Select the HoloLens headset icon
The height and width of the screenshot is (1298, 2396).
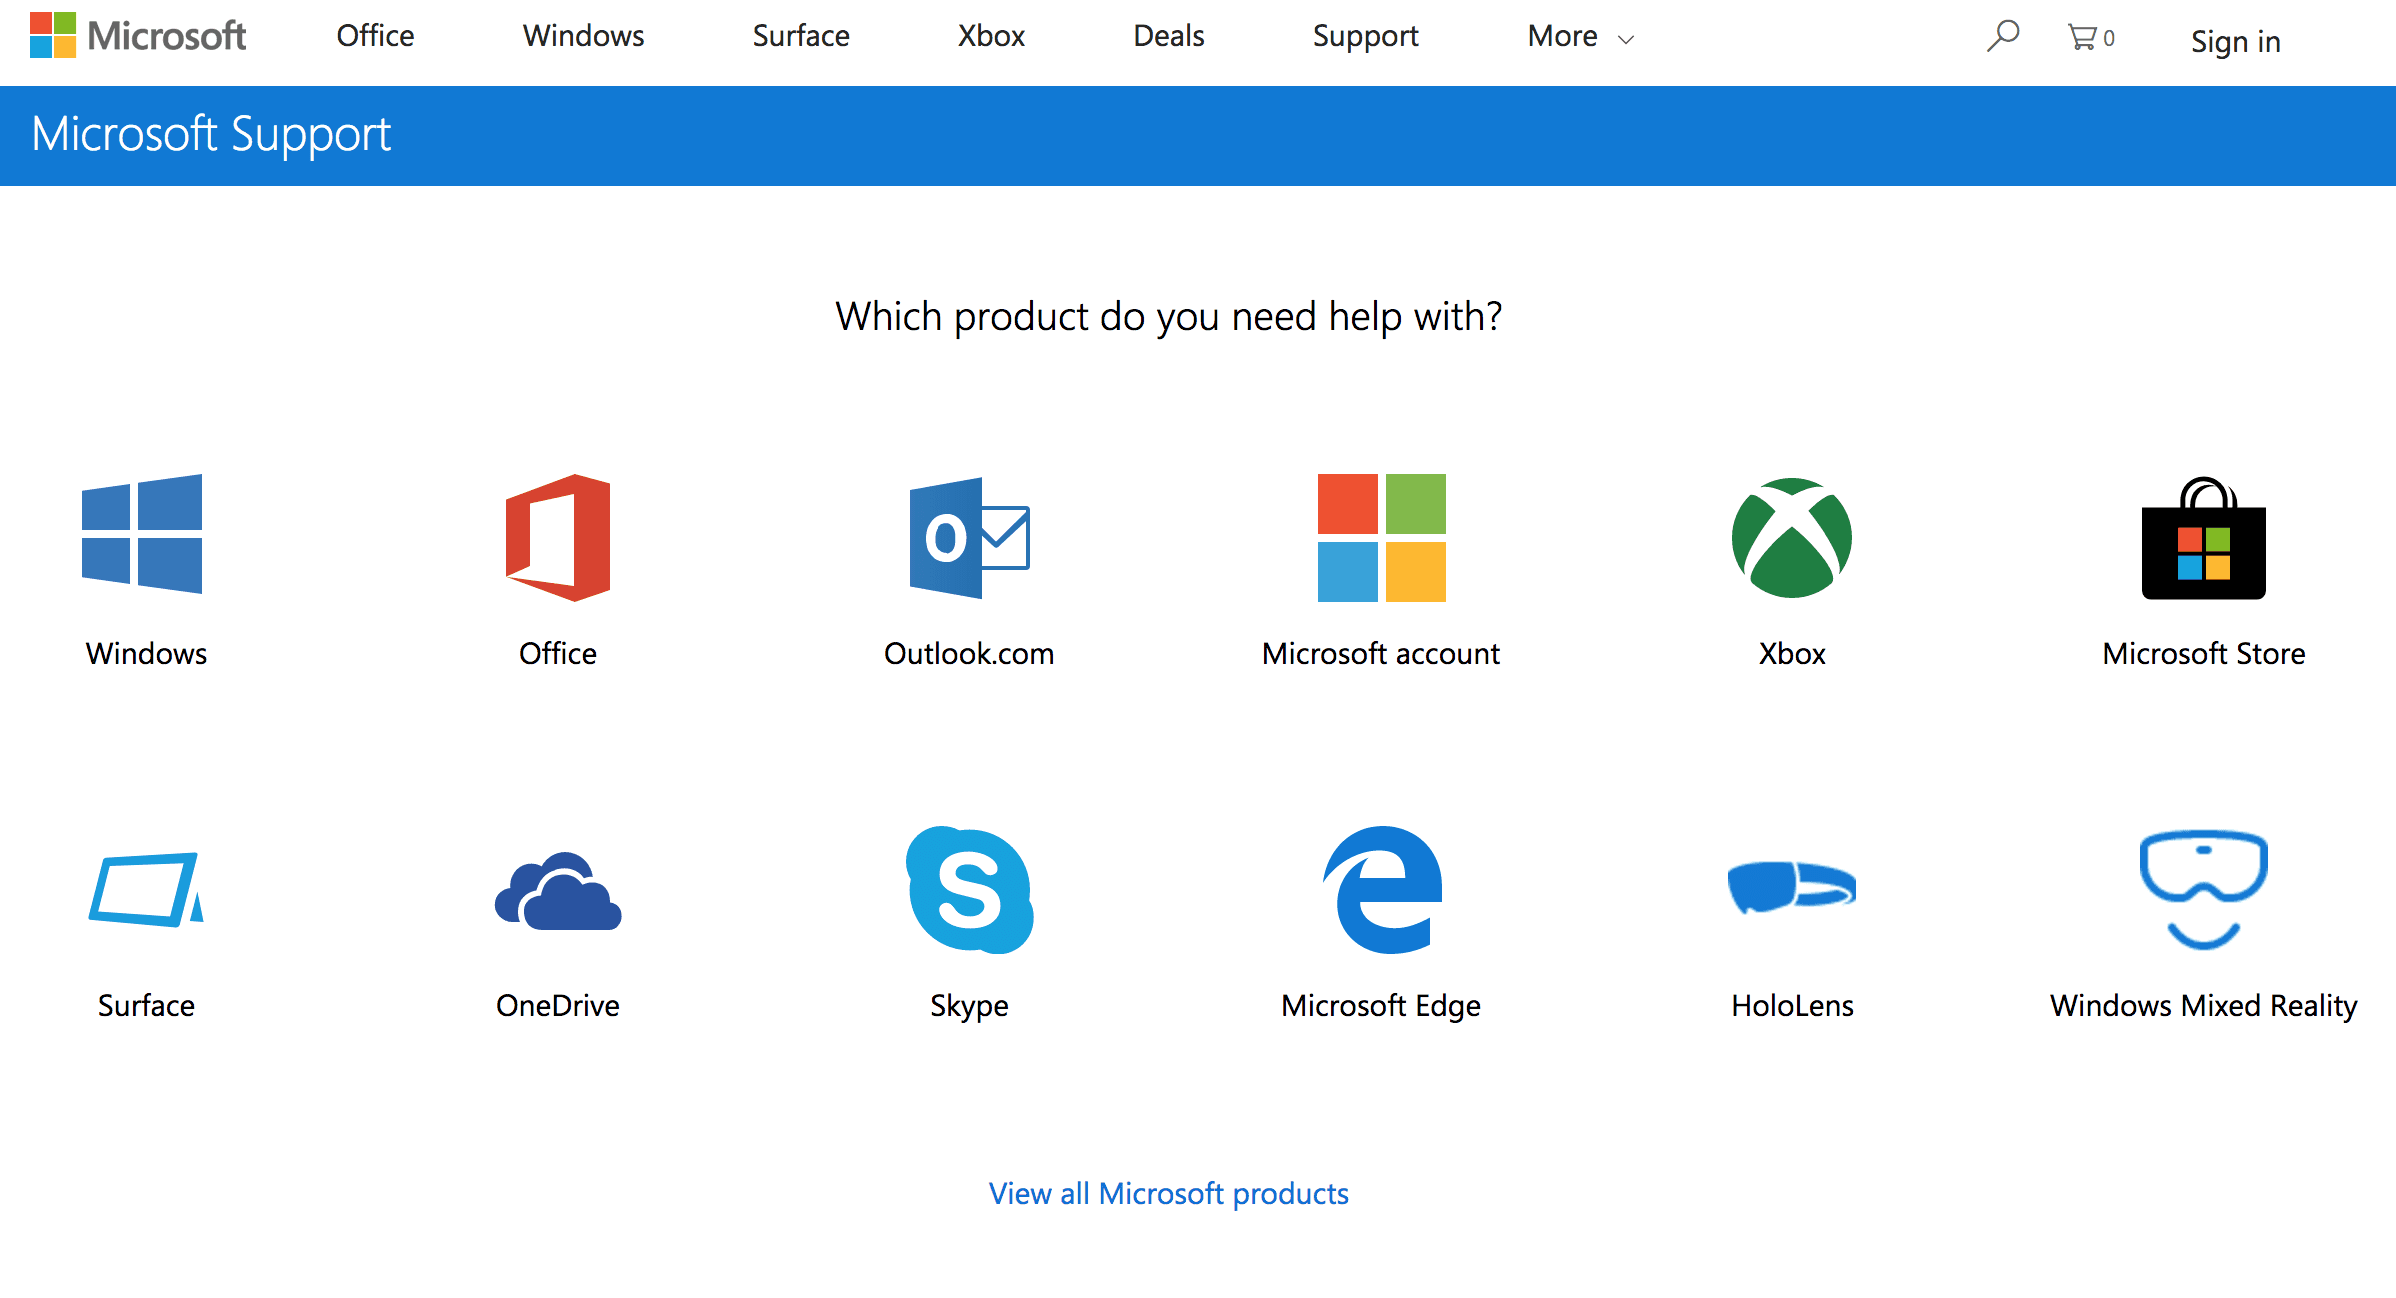point(1791,886)
